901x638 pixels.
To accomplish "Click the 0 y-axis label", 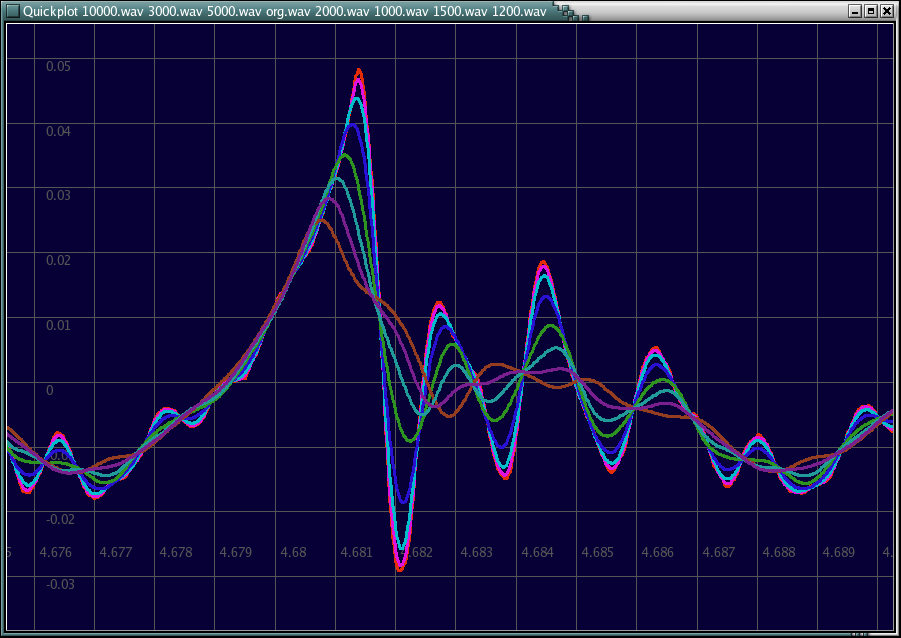I will 50,390.
